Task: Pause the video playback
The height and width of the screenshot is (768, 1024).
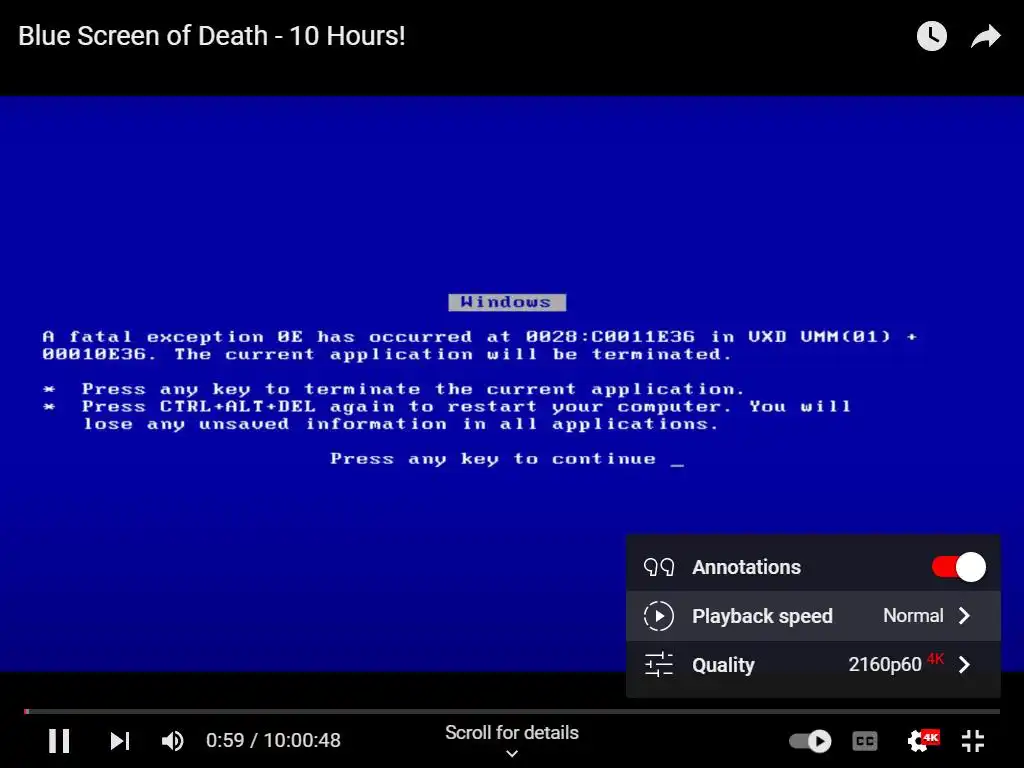Action: (x=59, y=741)
